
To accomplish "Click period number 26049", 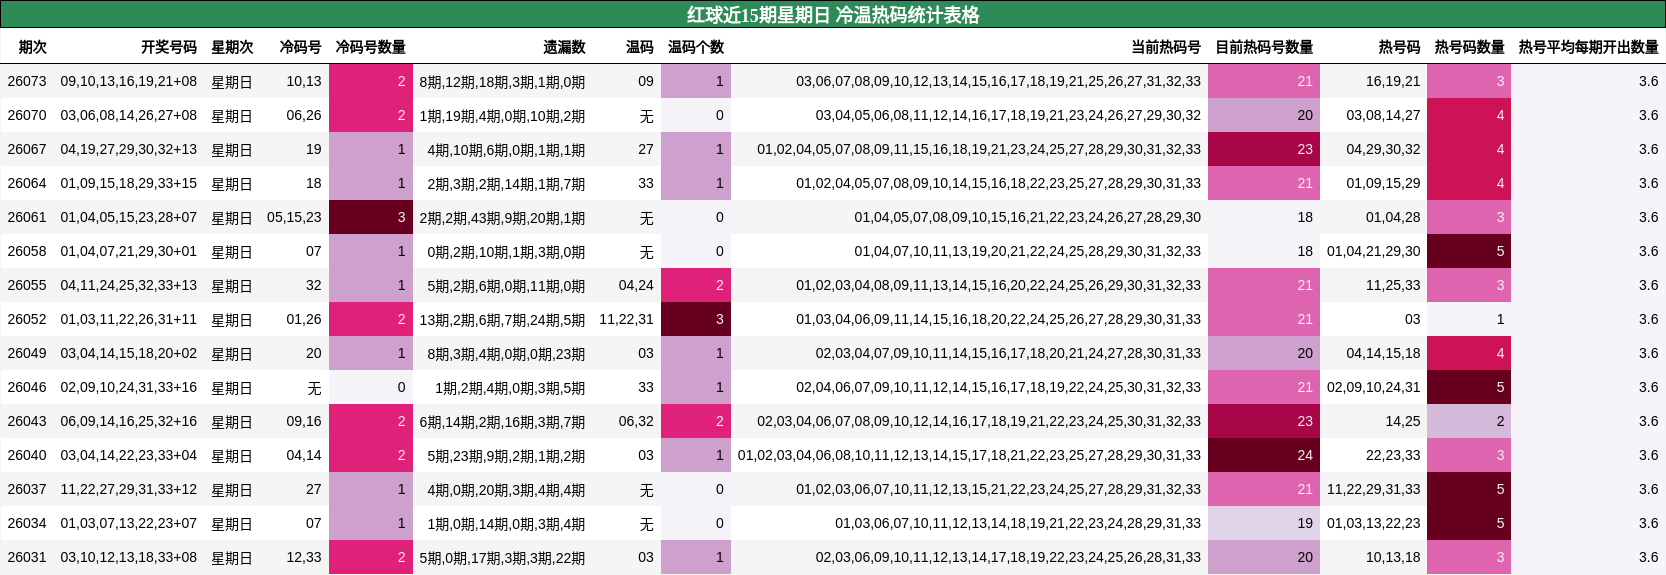I will point(27,353).
